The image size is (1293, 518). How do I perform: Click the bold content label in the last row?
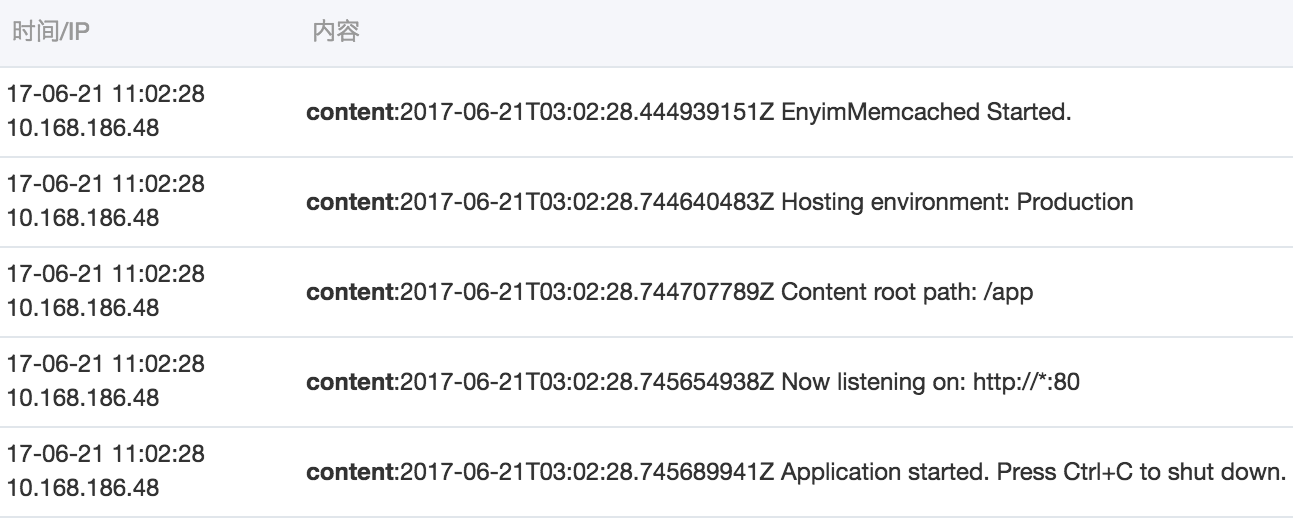tap(351, 472)
